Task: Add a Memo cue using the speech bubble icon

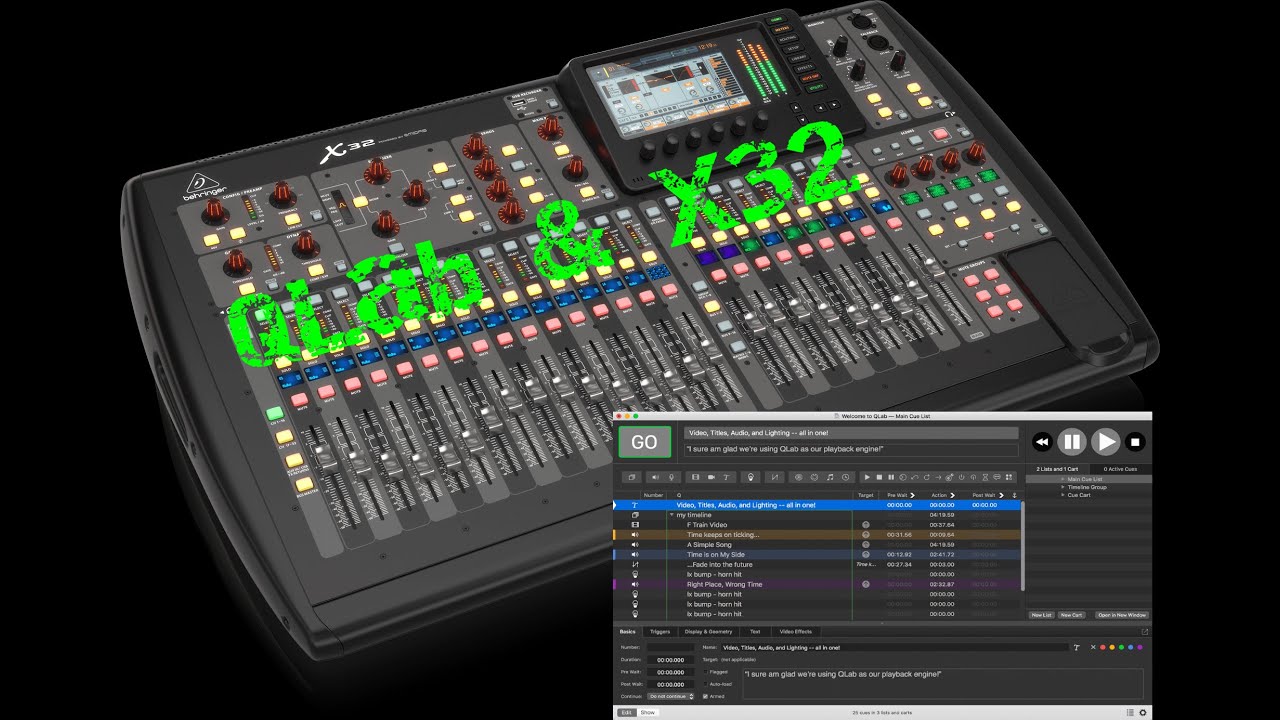Action: (x=997, y=477)
